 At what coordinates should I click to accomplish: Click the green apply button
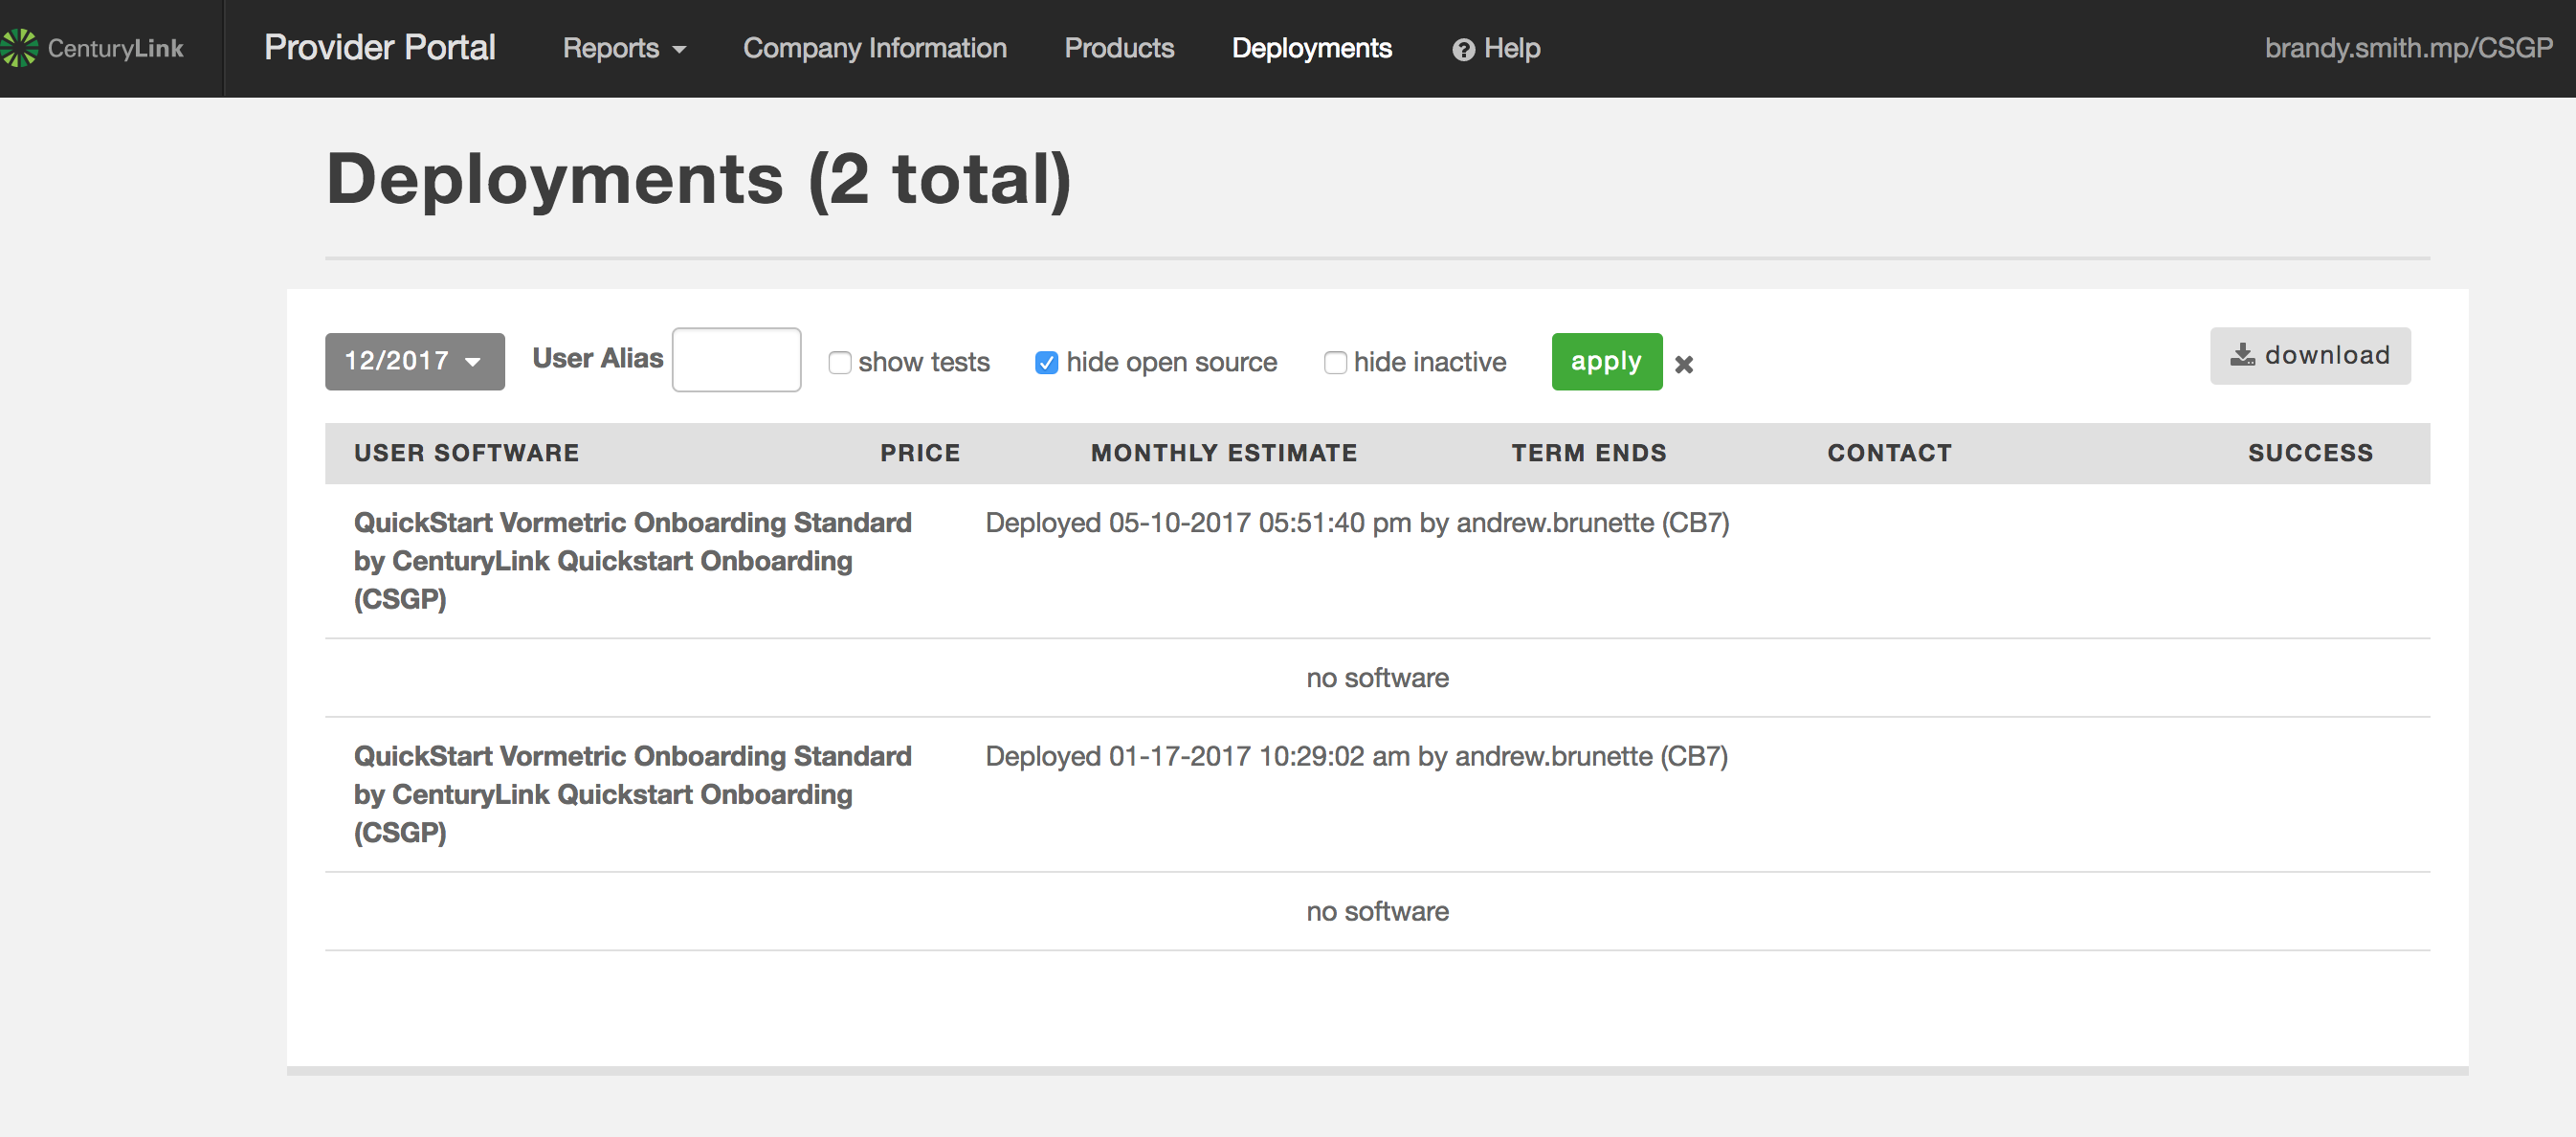1606,361
